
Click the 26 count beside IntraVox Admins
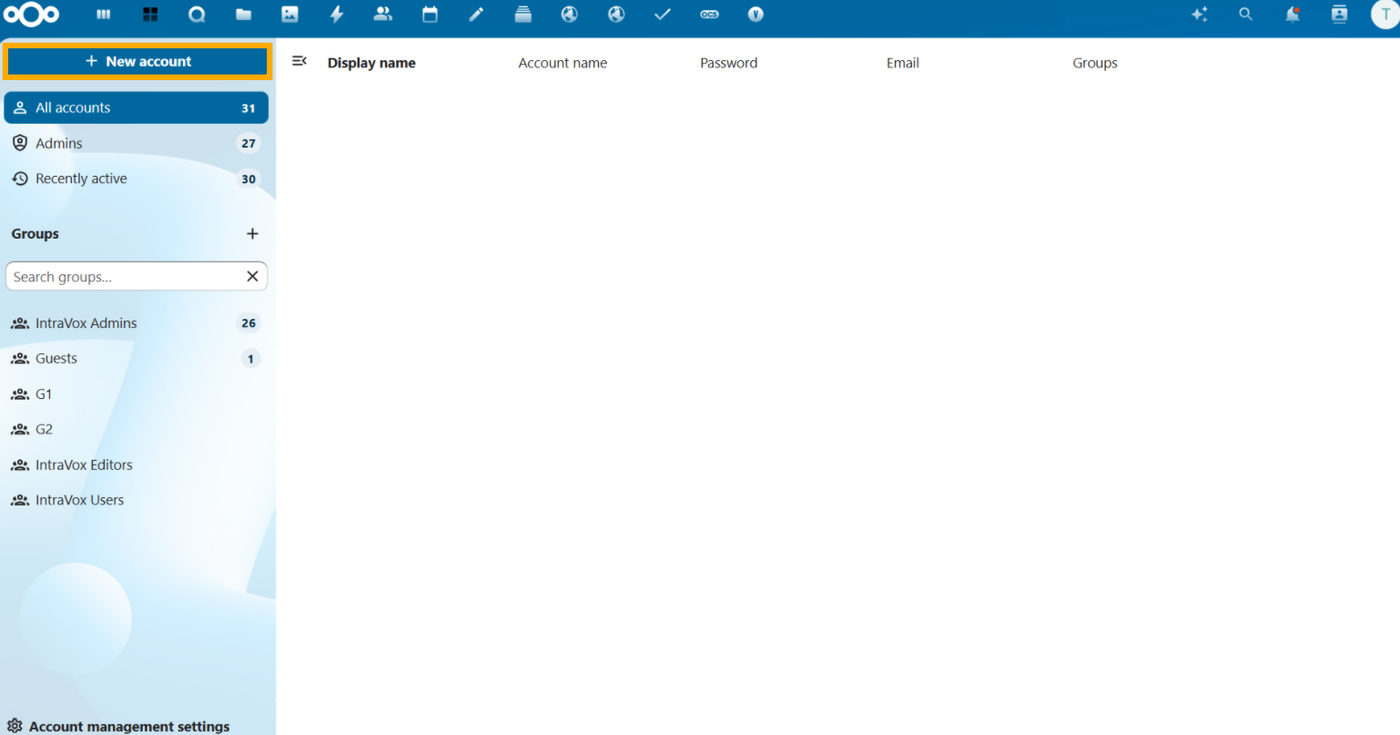tap(248, 323)
